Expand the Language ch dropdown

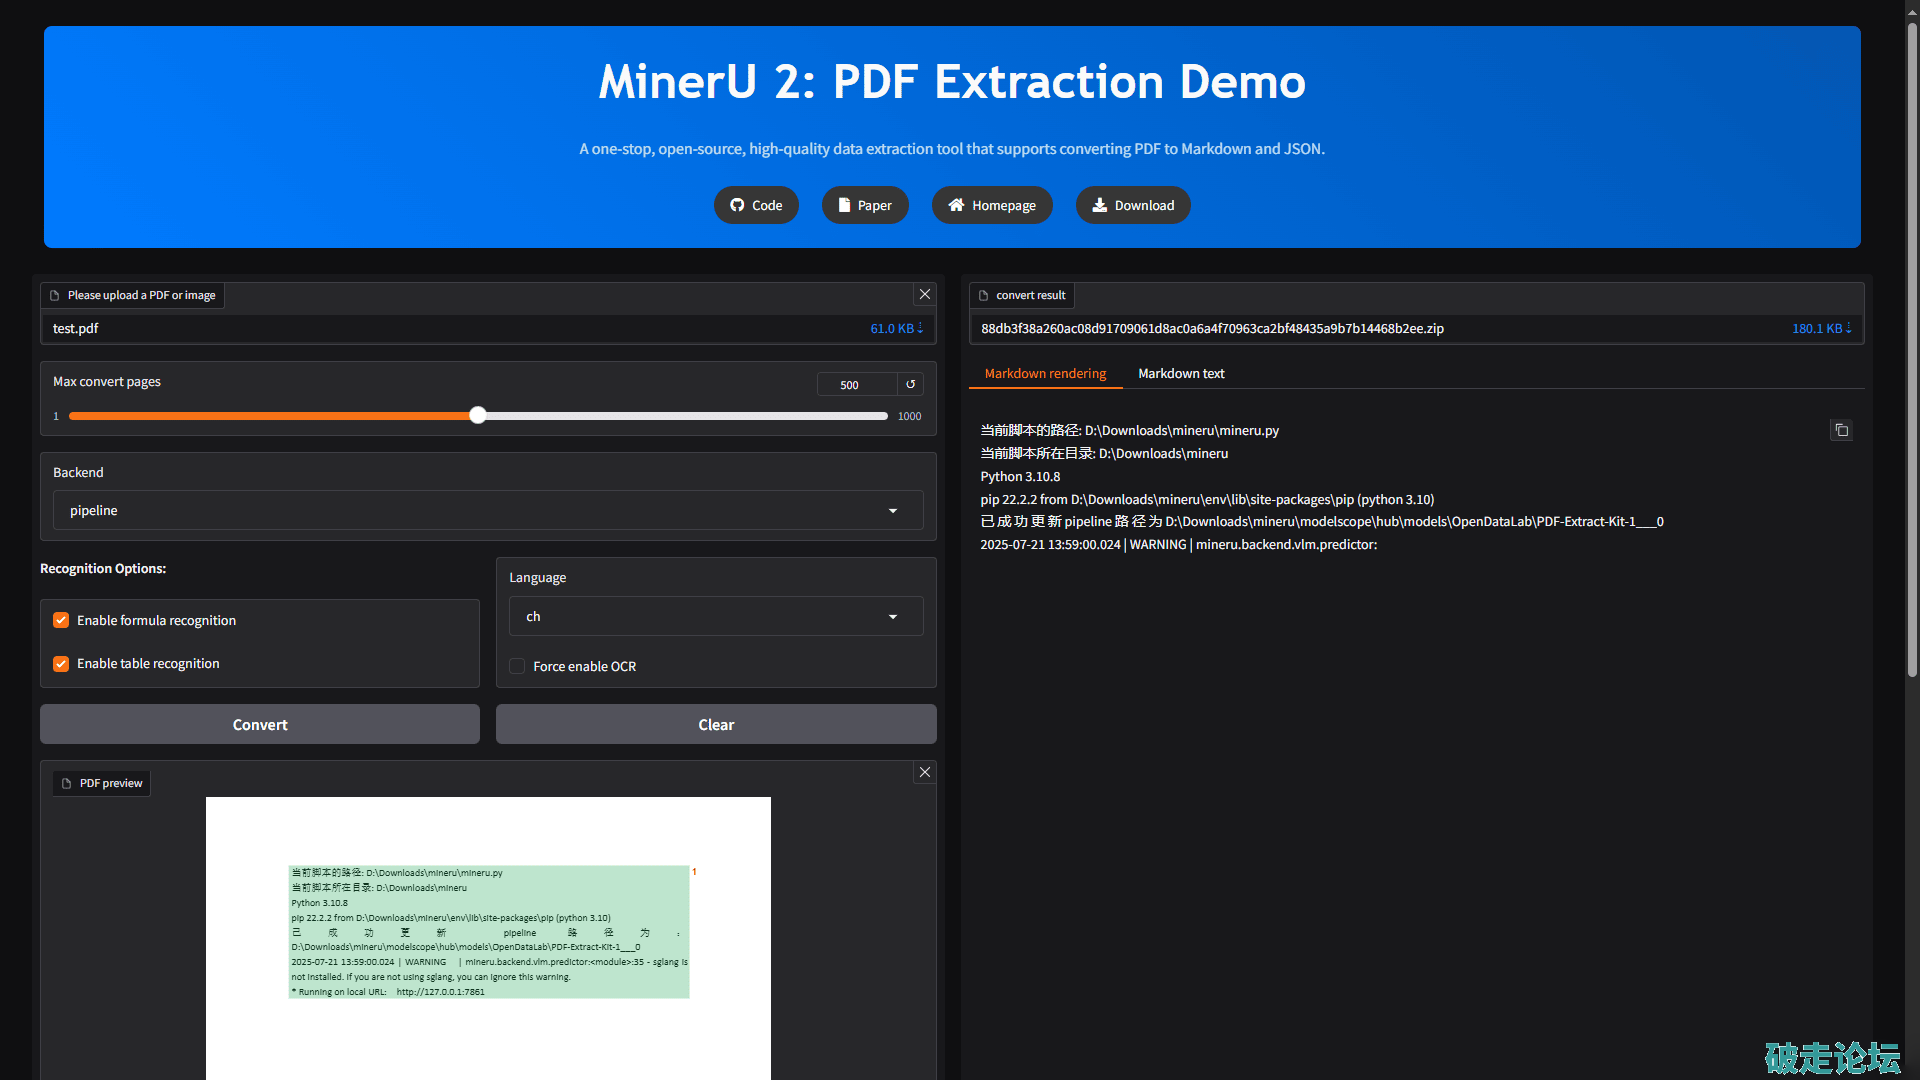coord(715,616)
